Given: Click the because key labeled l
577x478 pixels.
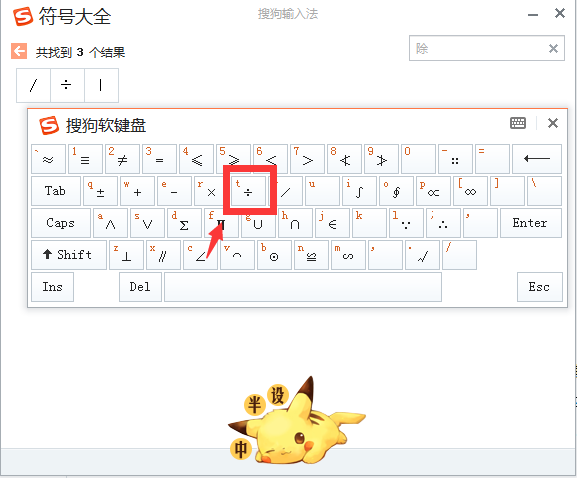Looking at the screenshot, I should (x=406, y=223).
